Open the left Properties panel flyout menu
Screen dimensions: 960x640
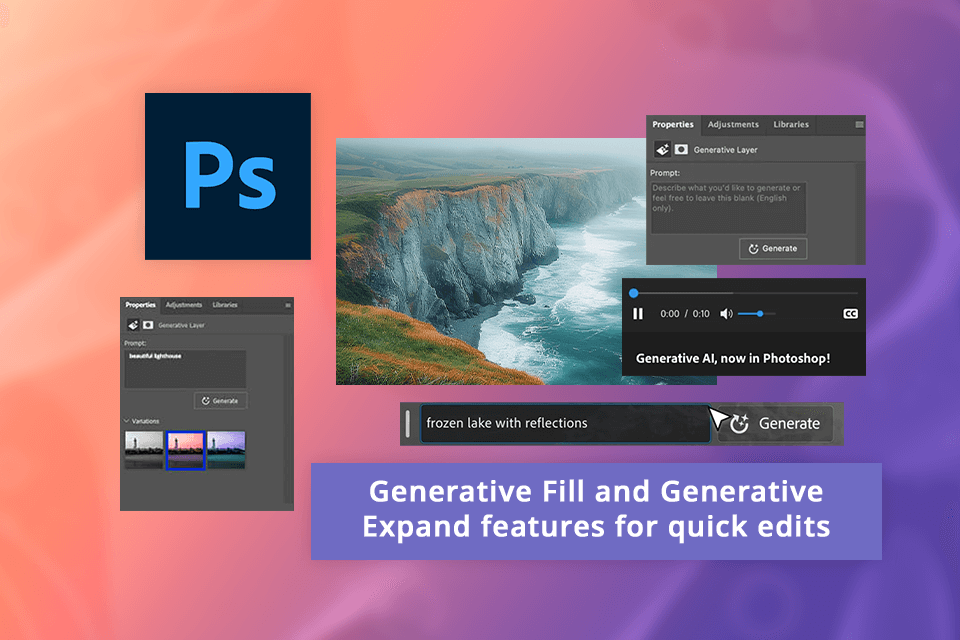288,305
